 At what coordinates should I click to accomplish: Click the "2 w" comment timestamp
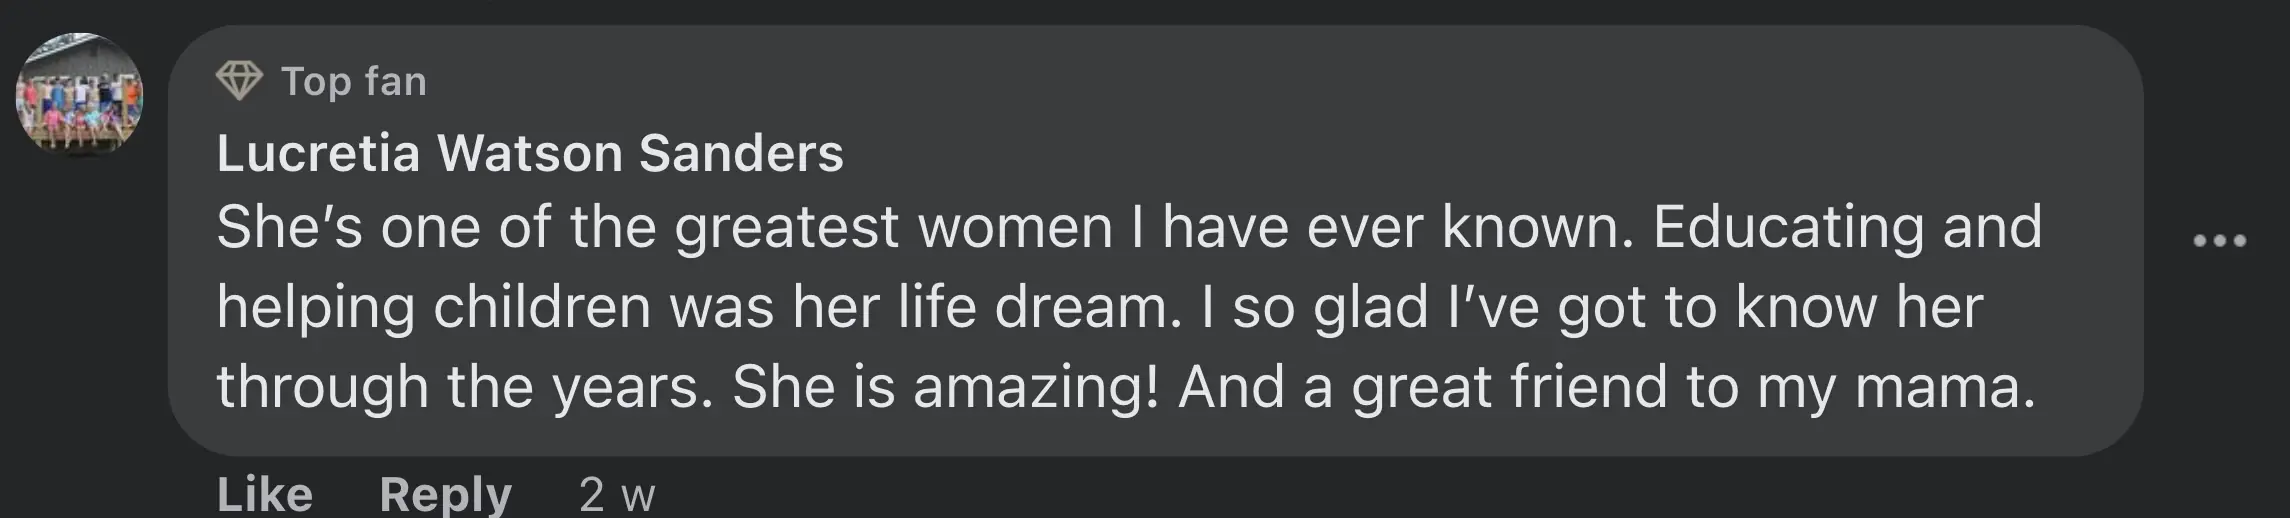[x=616, y=494]
